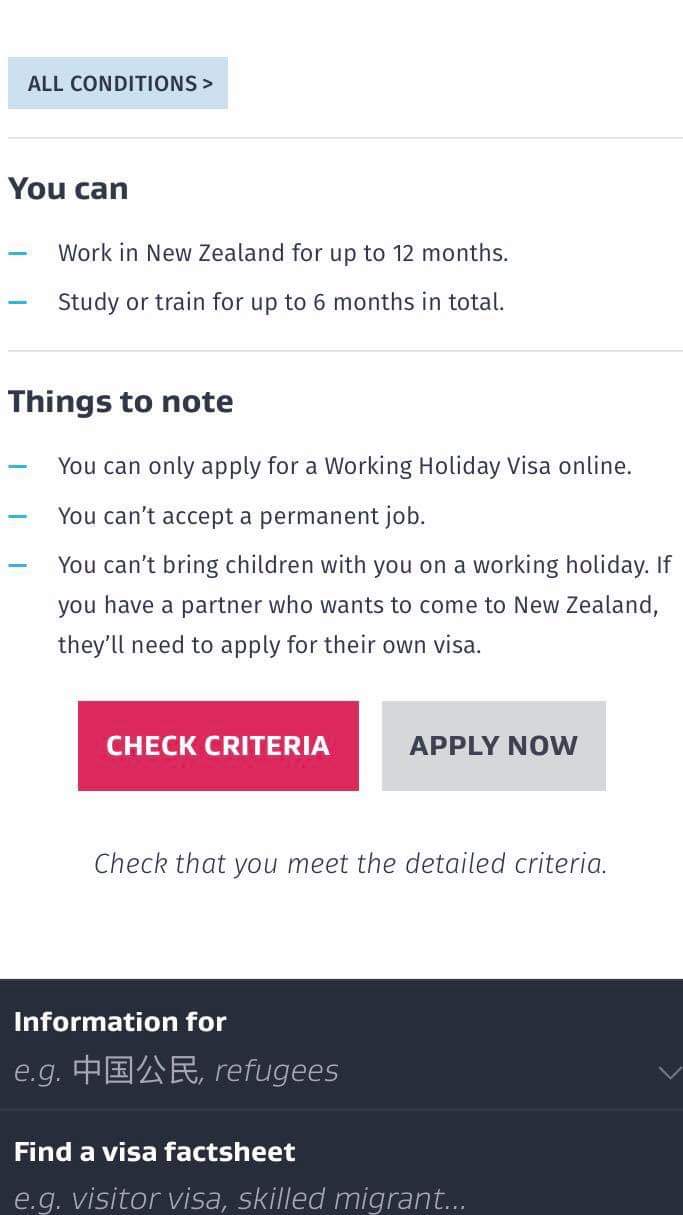The width and height of the screenshot is (683, 1215).
Task: Tap the grey APPLY NOW button
Action: [494, 746]
